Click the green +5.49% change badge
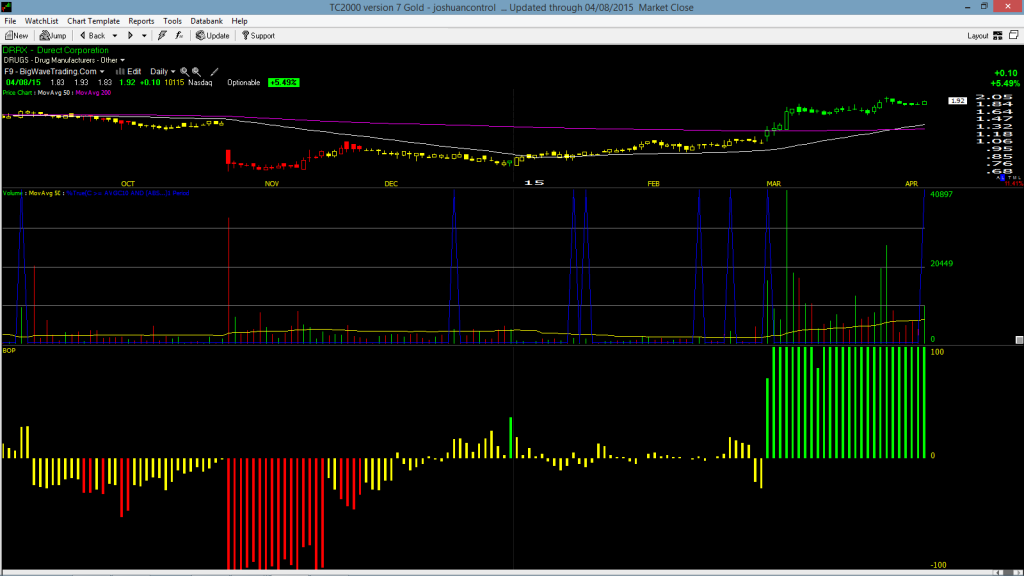Viewport: 1024px width, 576px height. [283, 83]
